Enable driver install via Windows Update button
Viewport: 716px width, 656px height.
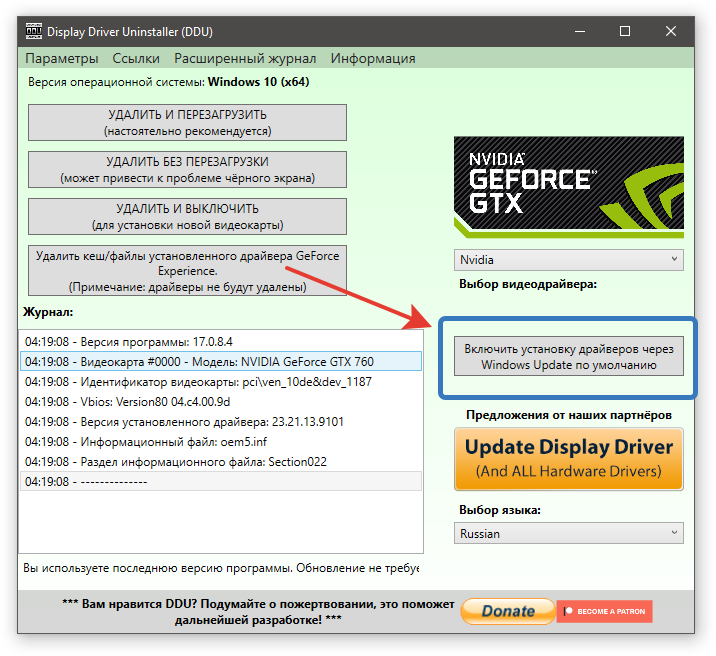[569, 357]
